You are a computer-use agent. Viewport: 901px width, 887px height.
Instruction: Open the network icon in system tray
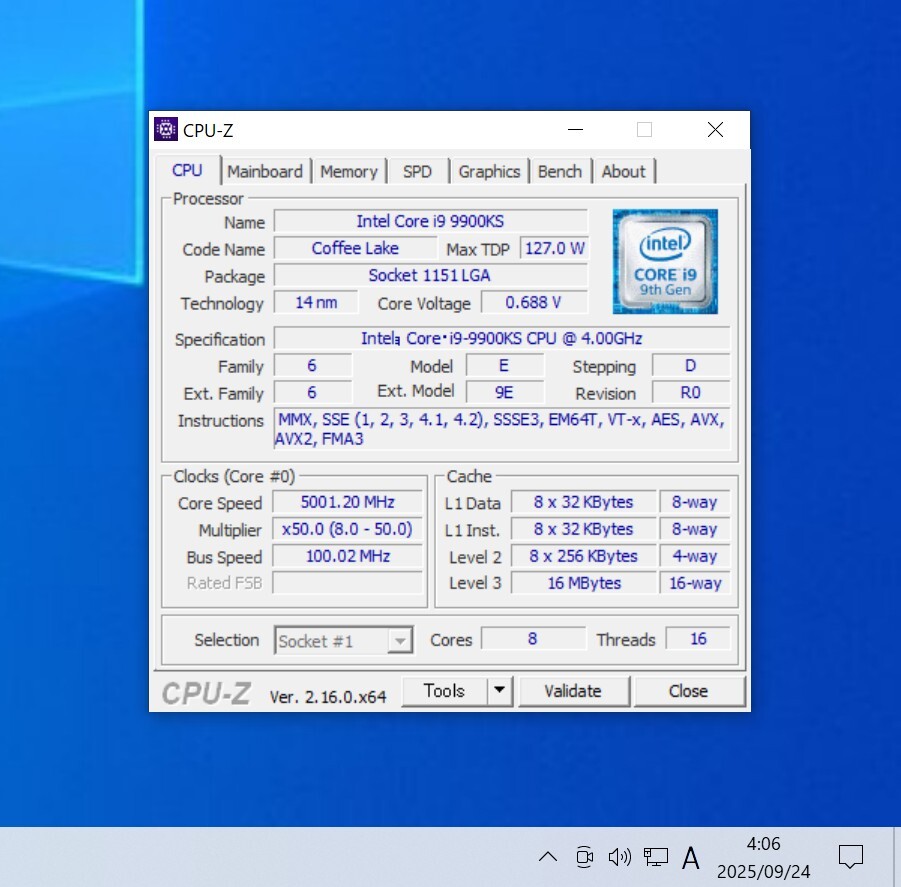[656, 856]
